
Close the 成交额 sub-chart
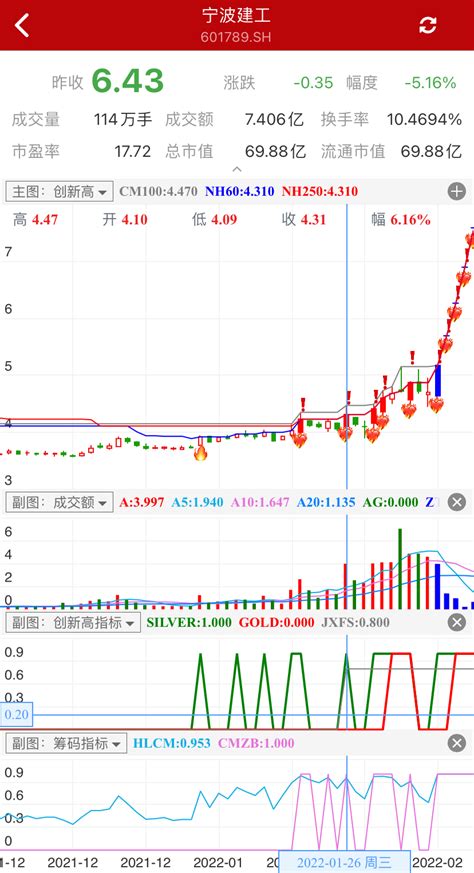click(456, 503)
